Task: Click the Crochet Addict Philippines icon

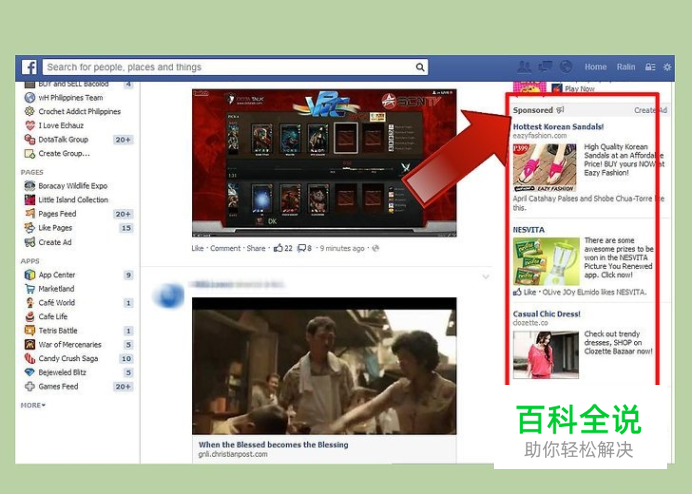Action: point(30,111)
